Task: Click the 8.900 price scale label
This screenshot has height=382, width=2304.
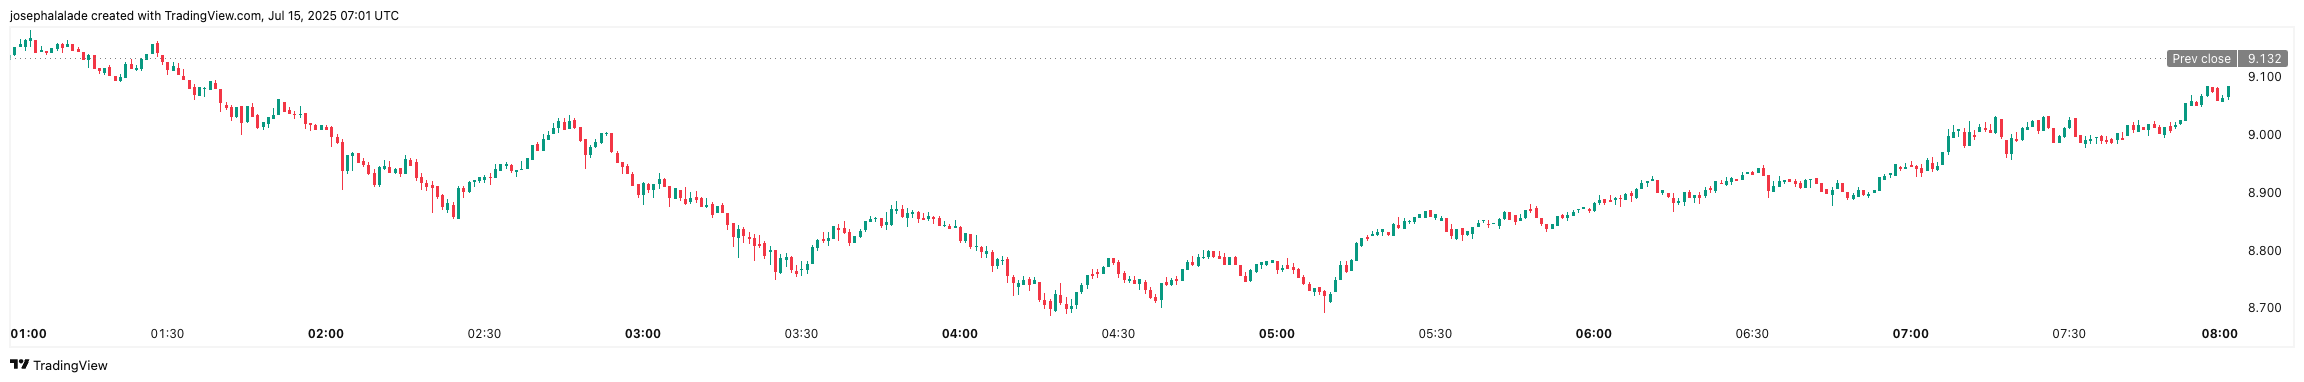Action: (x=2264, y=193)
